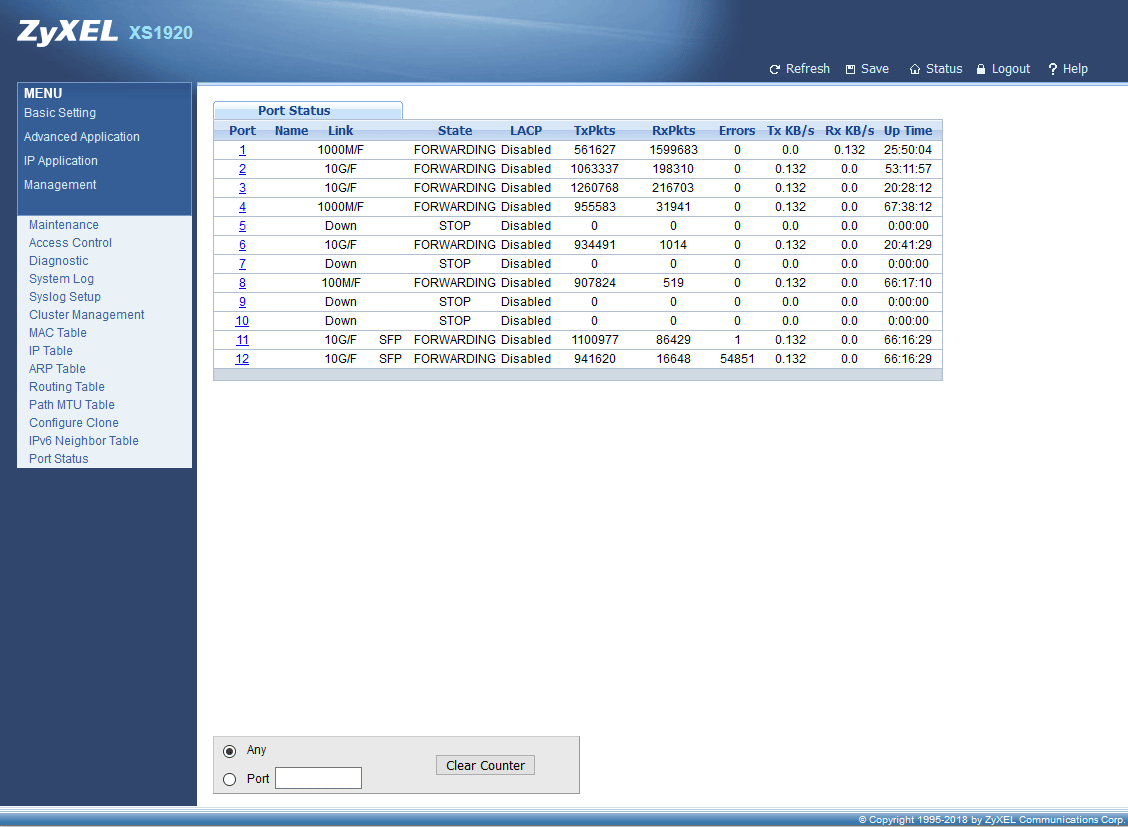Image resolution: width=1128 pixels, height=827 pixels.
Task: Open IP Table link
Action: pyautogui.click(x=51, y=351)
